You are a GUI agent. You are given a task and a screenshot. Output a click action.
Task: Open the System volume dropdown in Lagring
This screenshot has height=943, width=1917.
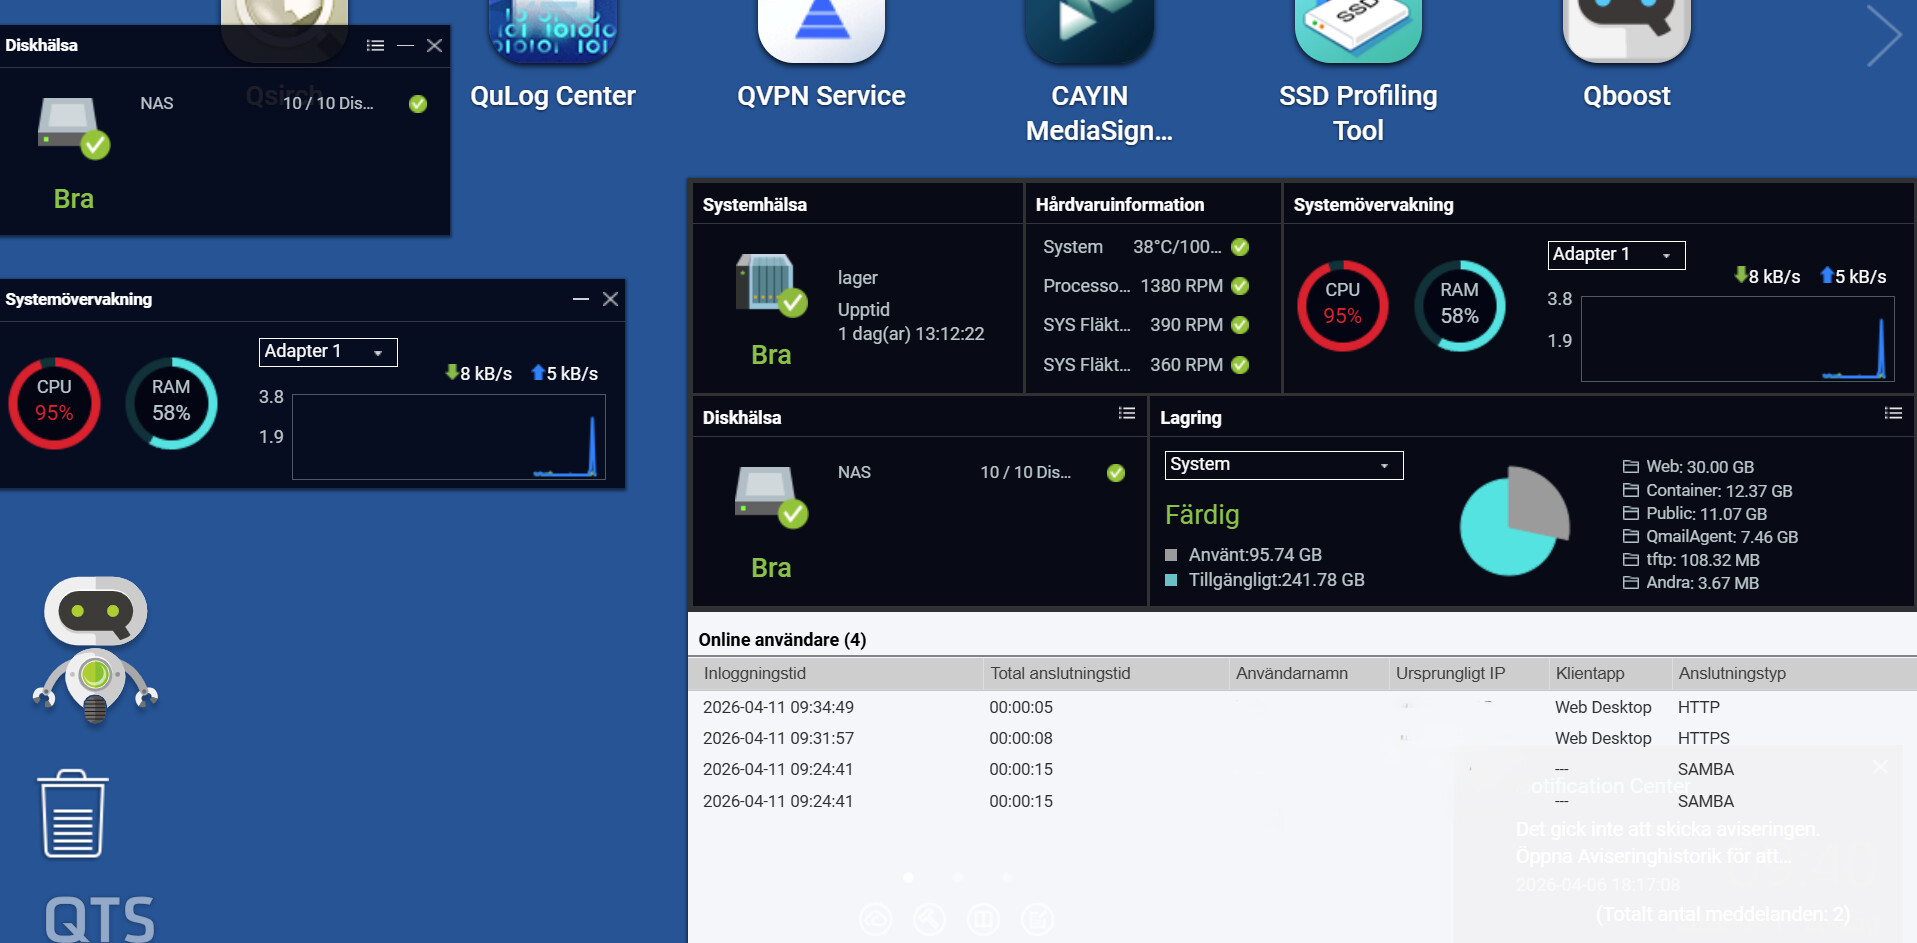click(1283, 465)
